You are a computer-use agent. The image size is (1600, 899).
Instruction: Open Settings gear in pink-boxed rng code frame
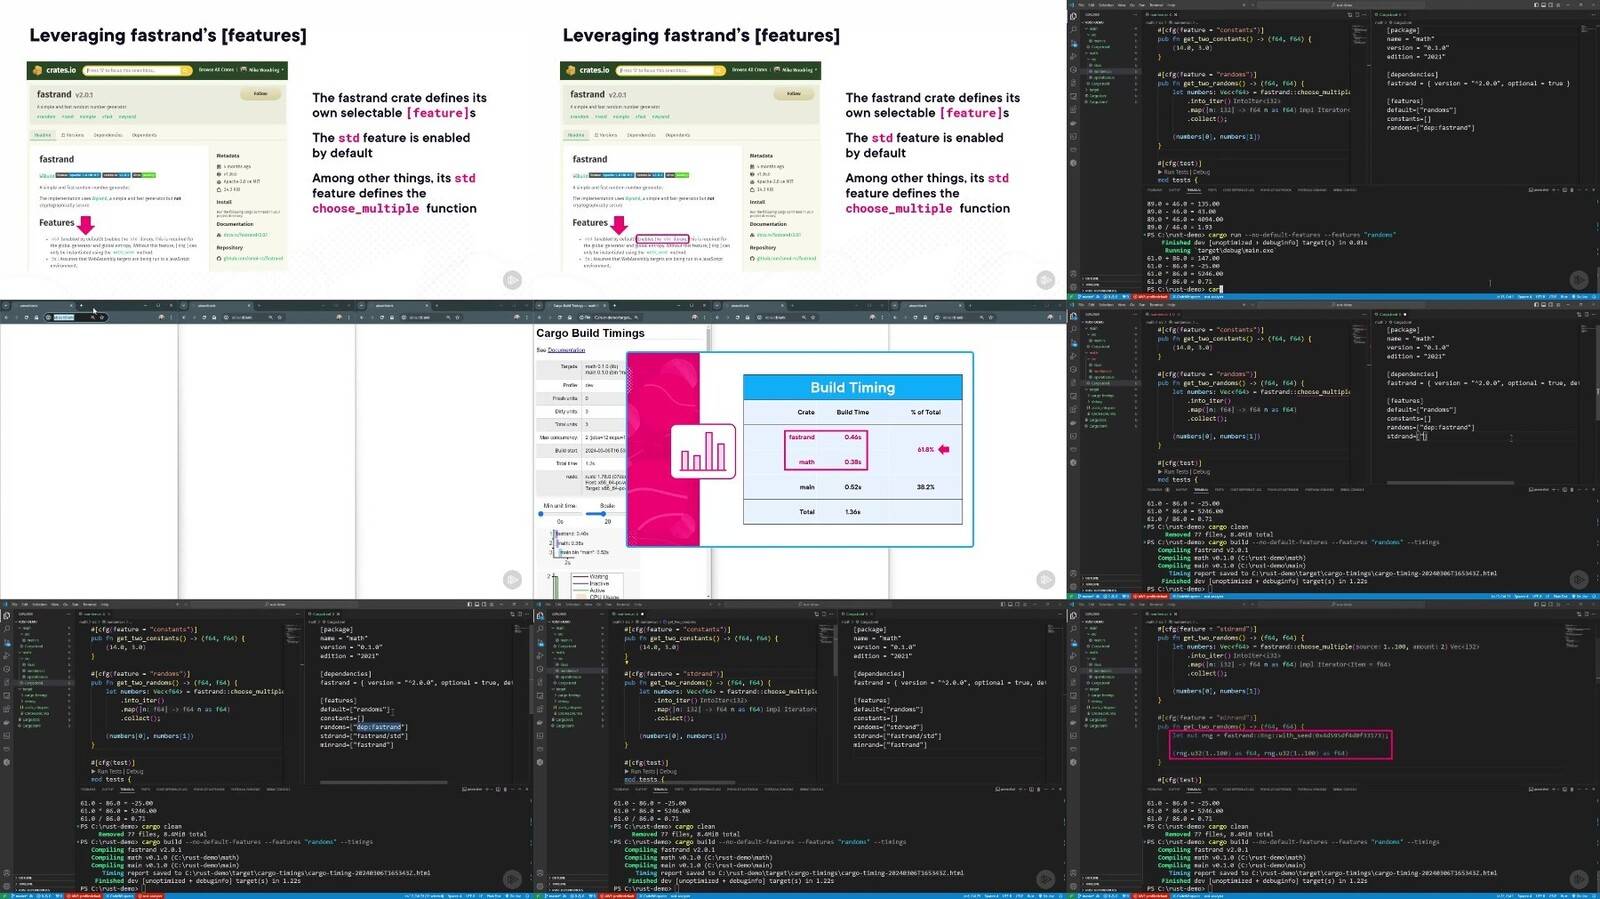1073,885
